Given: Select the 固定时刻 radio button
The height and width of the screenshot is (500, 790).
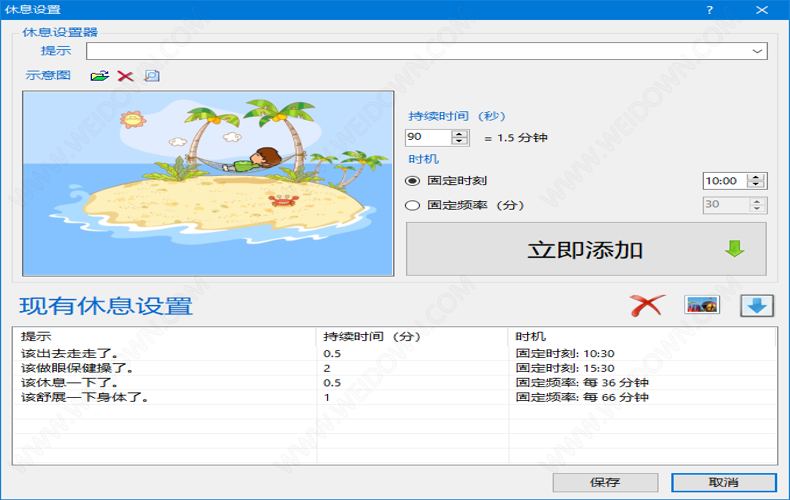Looking at the screenshot, I should click(x=412, y=181).
